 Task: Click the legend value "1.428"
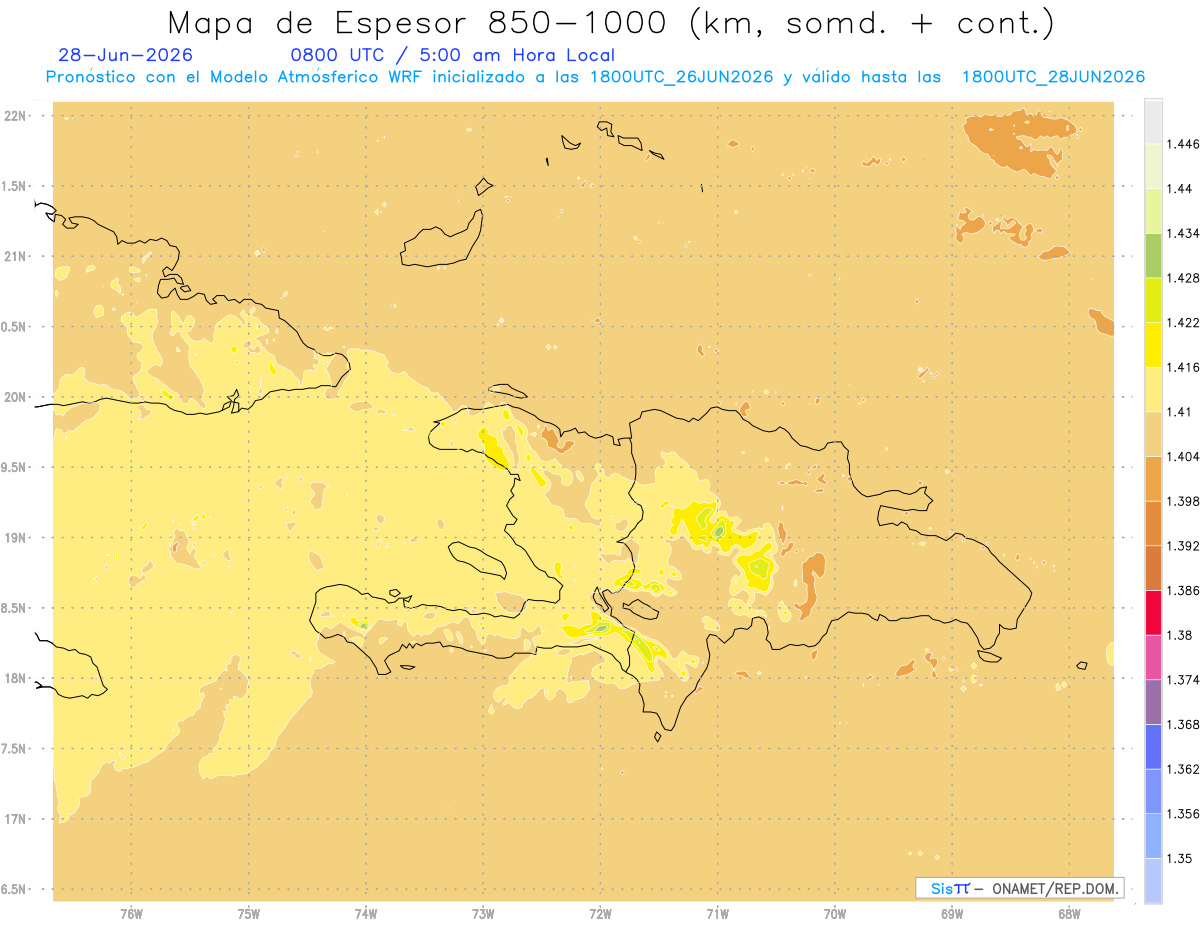pos(1183,278)
